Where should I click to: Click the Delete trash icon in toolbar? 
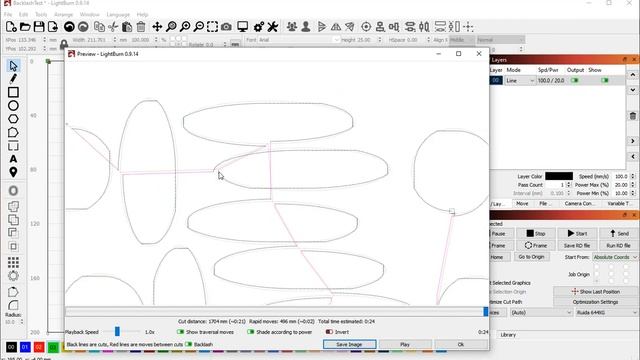point(141,27)
